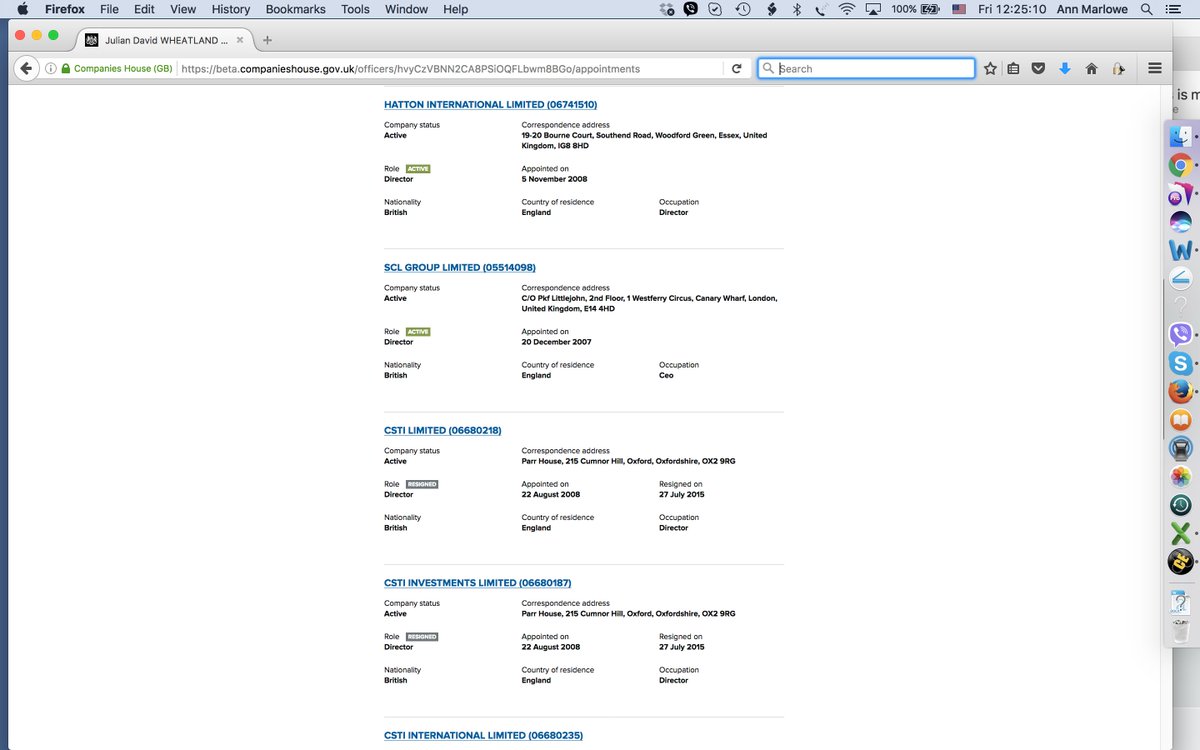Bookmark this page with the star icon
The image size is (1200, 750).
pyautogui.click(x=990, y=69)
